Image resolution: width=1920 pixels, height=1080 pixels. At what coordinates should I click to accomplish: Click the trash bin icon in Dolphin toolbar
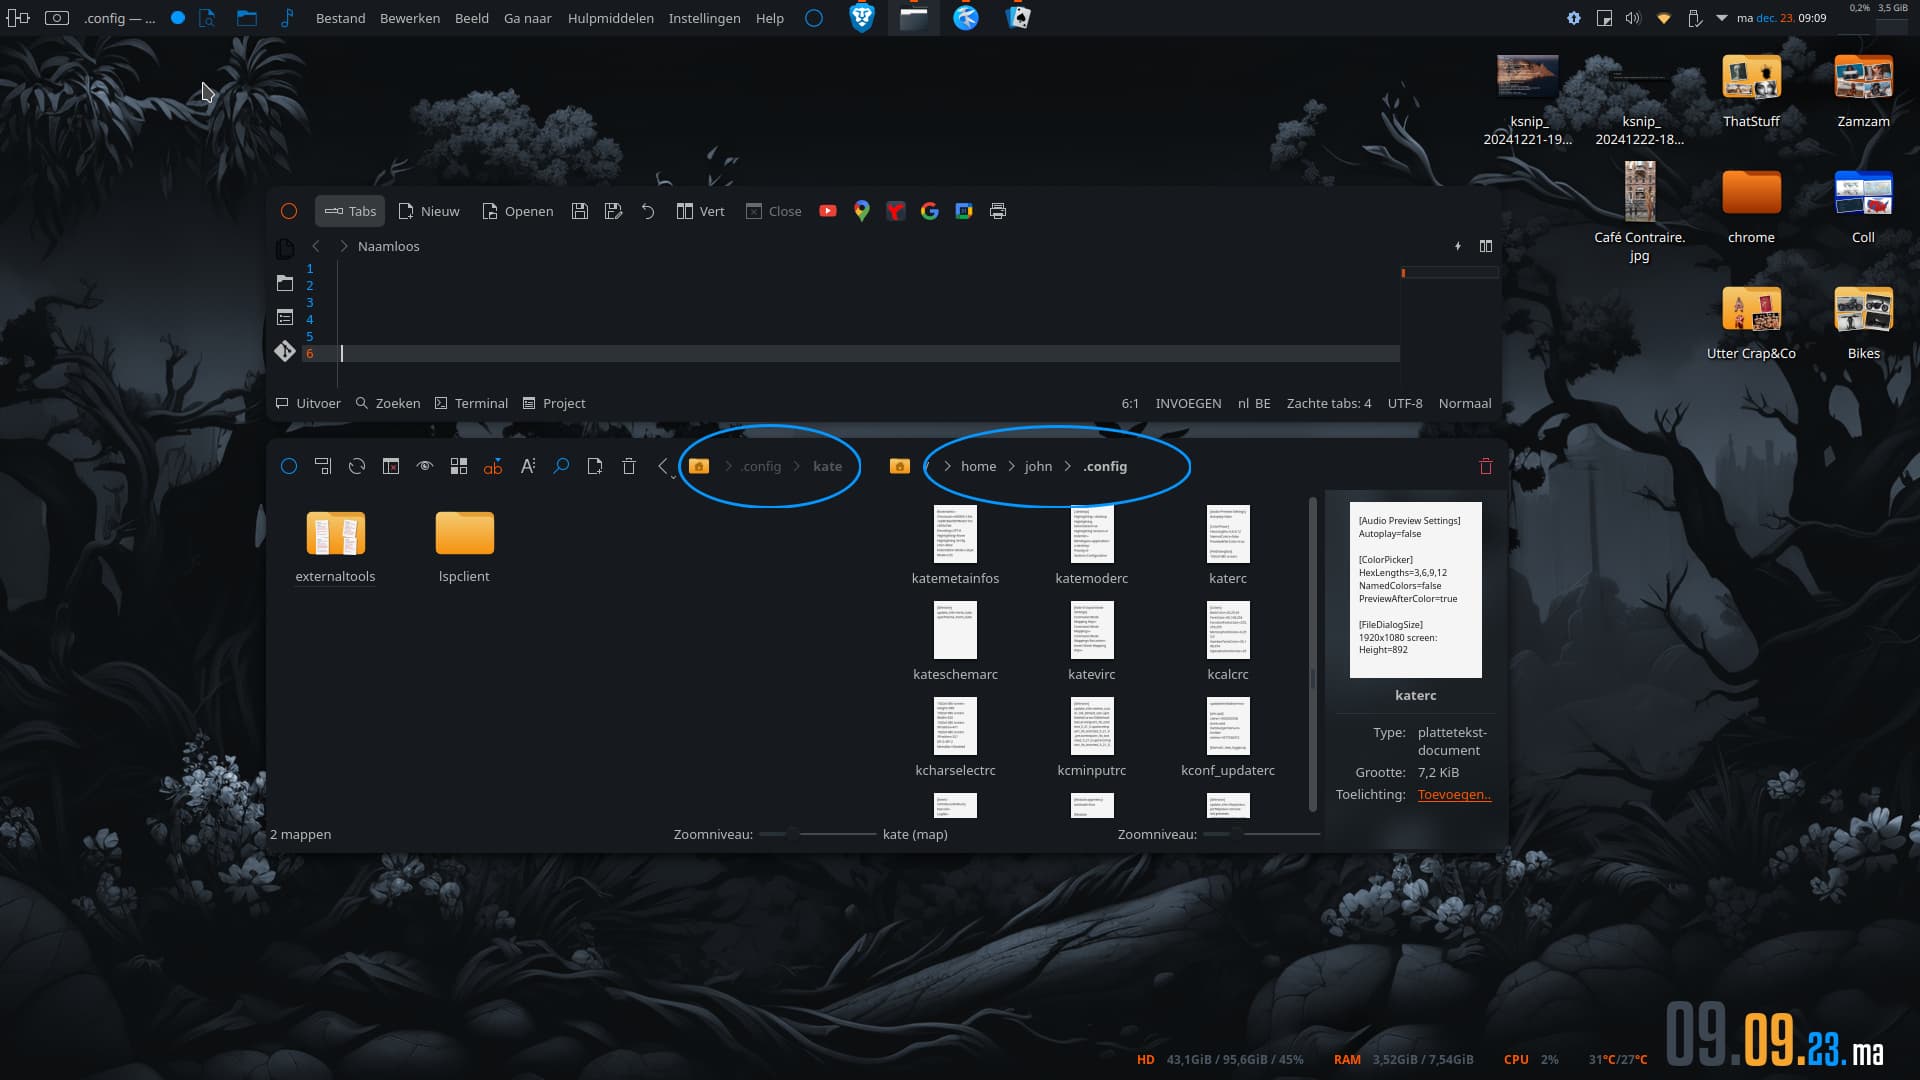629,466
